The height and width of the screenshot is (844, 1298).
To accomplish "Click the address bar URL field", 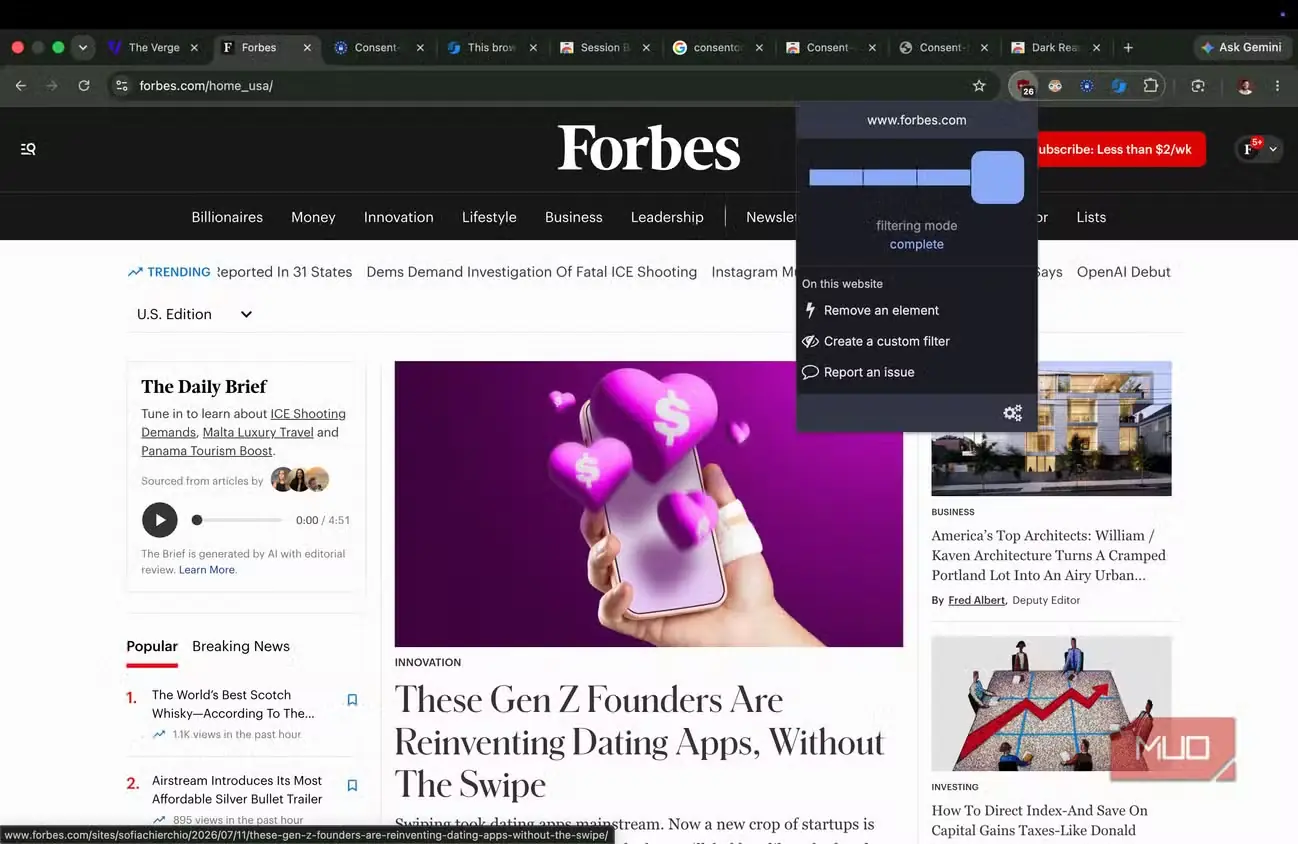I will (x=550, y=86).
